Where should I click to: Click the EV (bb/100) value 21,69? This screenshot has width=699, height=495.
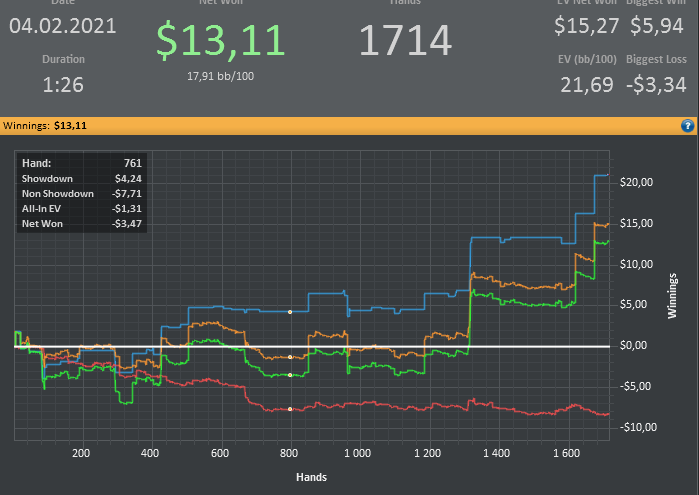[x=587, y=85]
